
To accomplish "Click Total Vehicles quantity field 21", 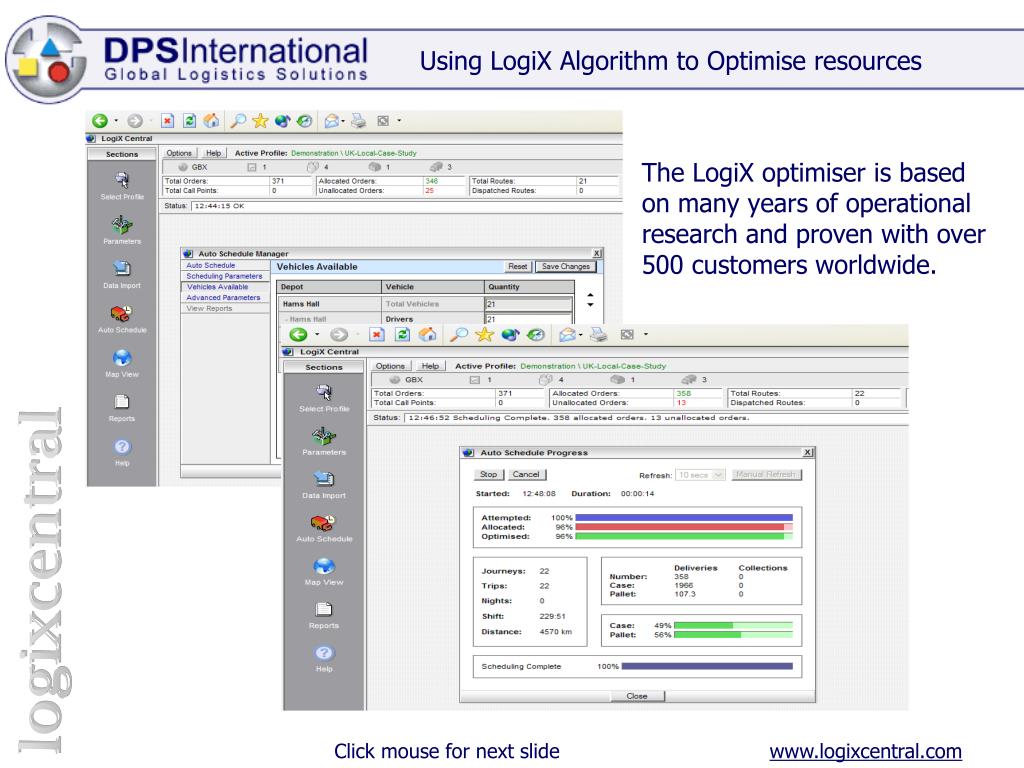I will tap(528, 304).
